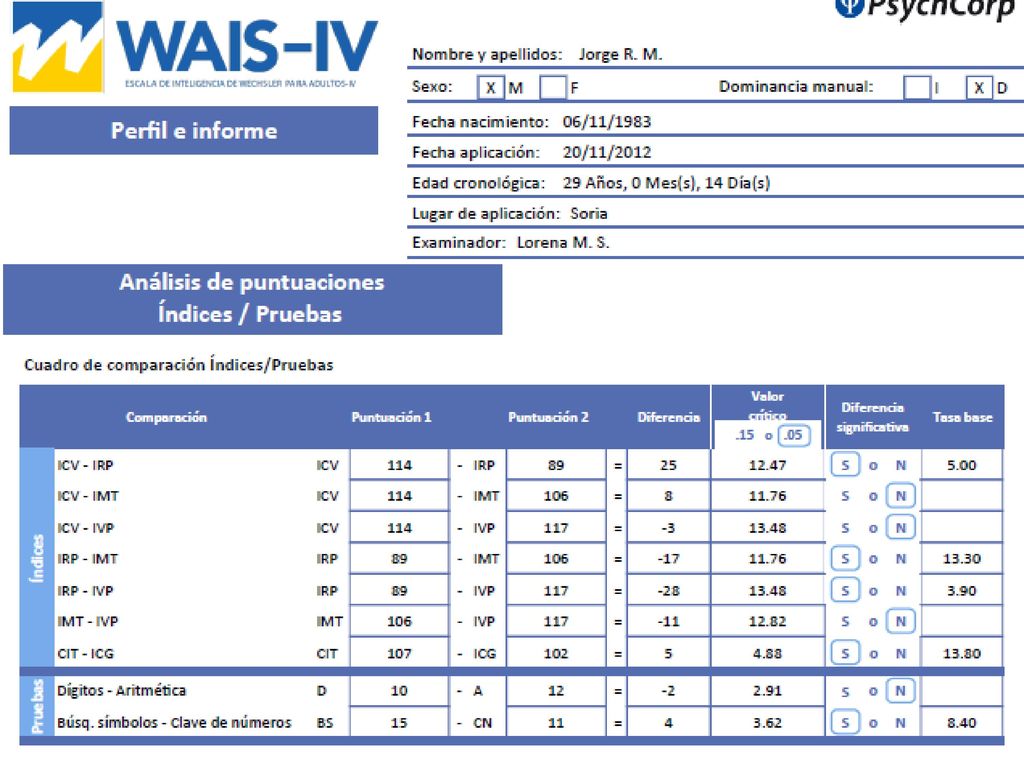Click birth date 06/11/1983
The image size is (1024, 768).
(607, 121)
